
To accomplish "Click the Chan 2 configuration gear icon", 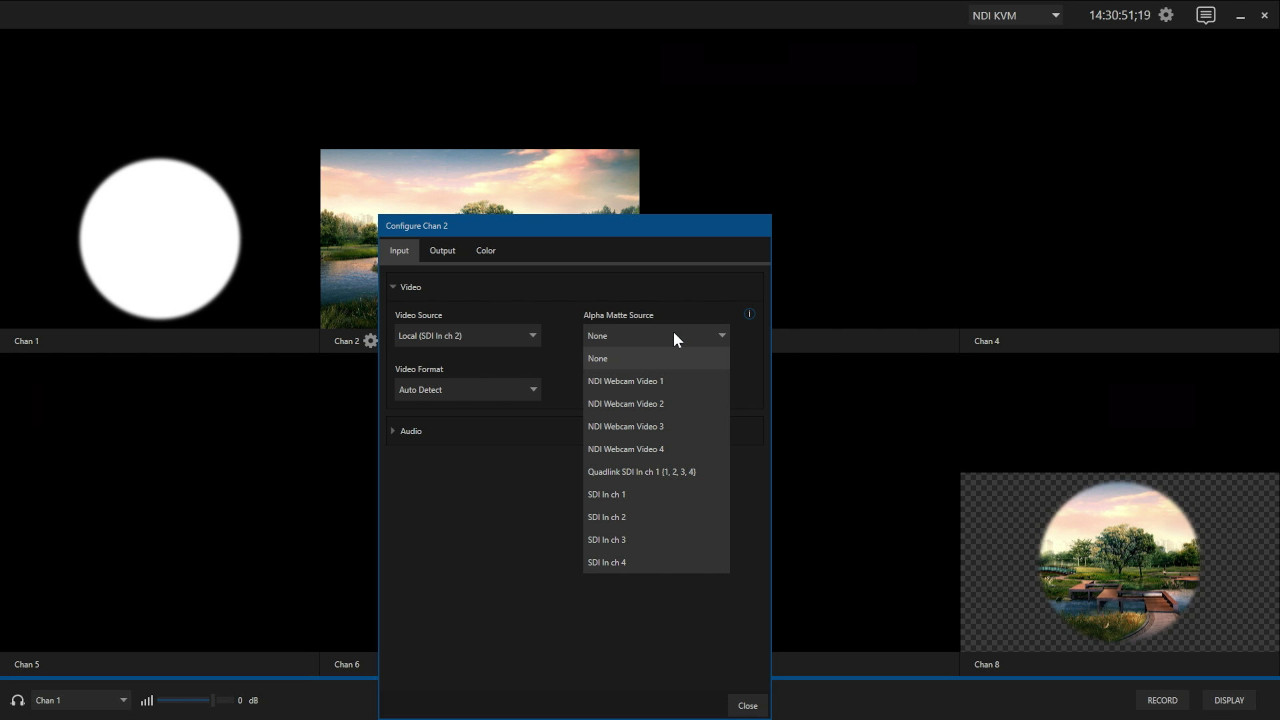I will 371,341.
